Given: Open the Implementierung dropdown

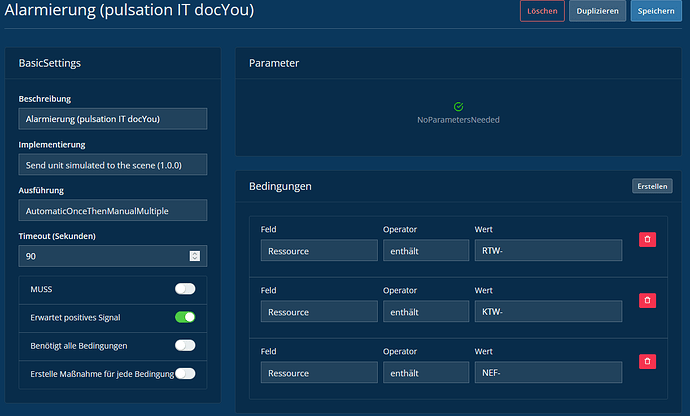Looking at the screenshot, I should [x=113, y=164].
